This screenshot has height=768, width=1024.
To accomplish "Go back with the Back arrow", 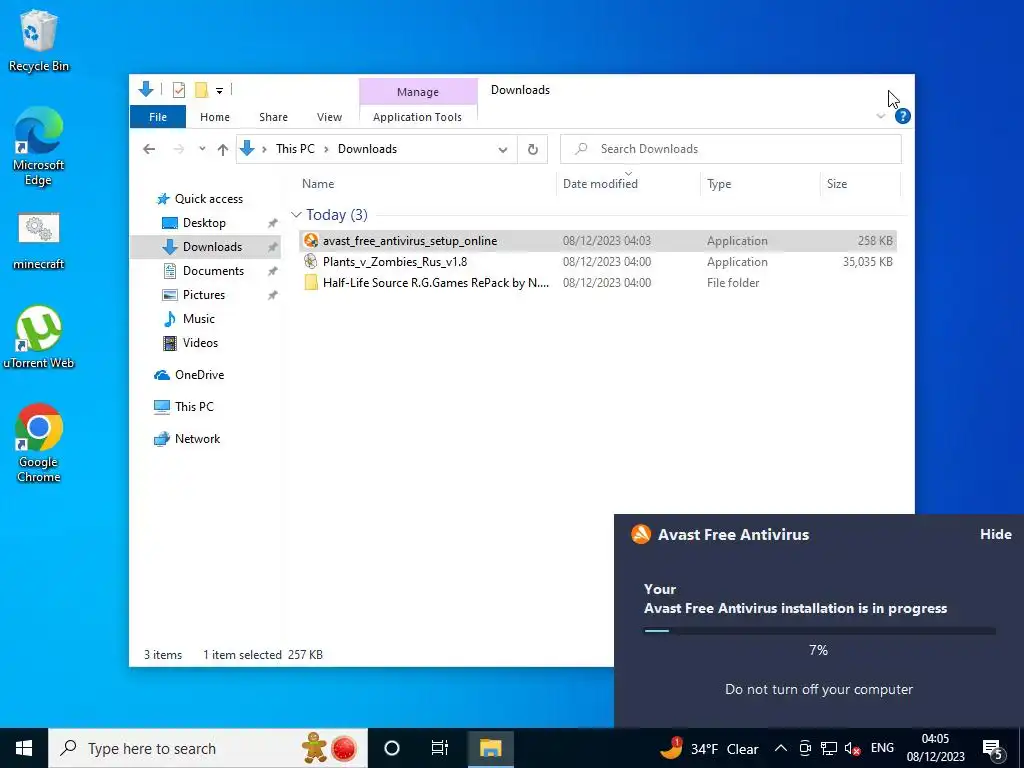I will click(x=149, y=149).
